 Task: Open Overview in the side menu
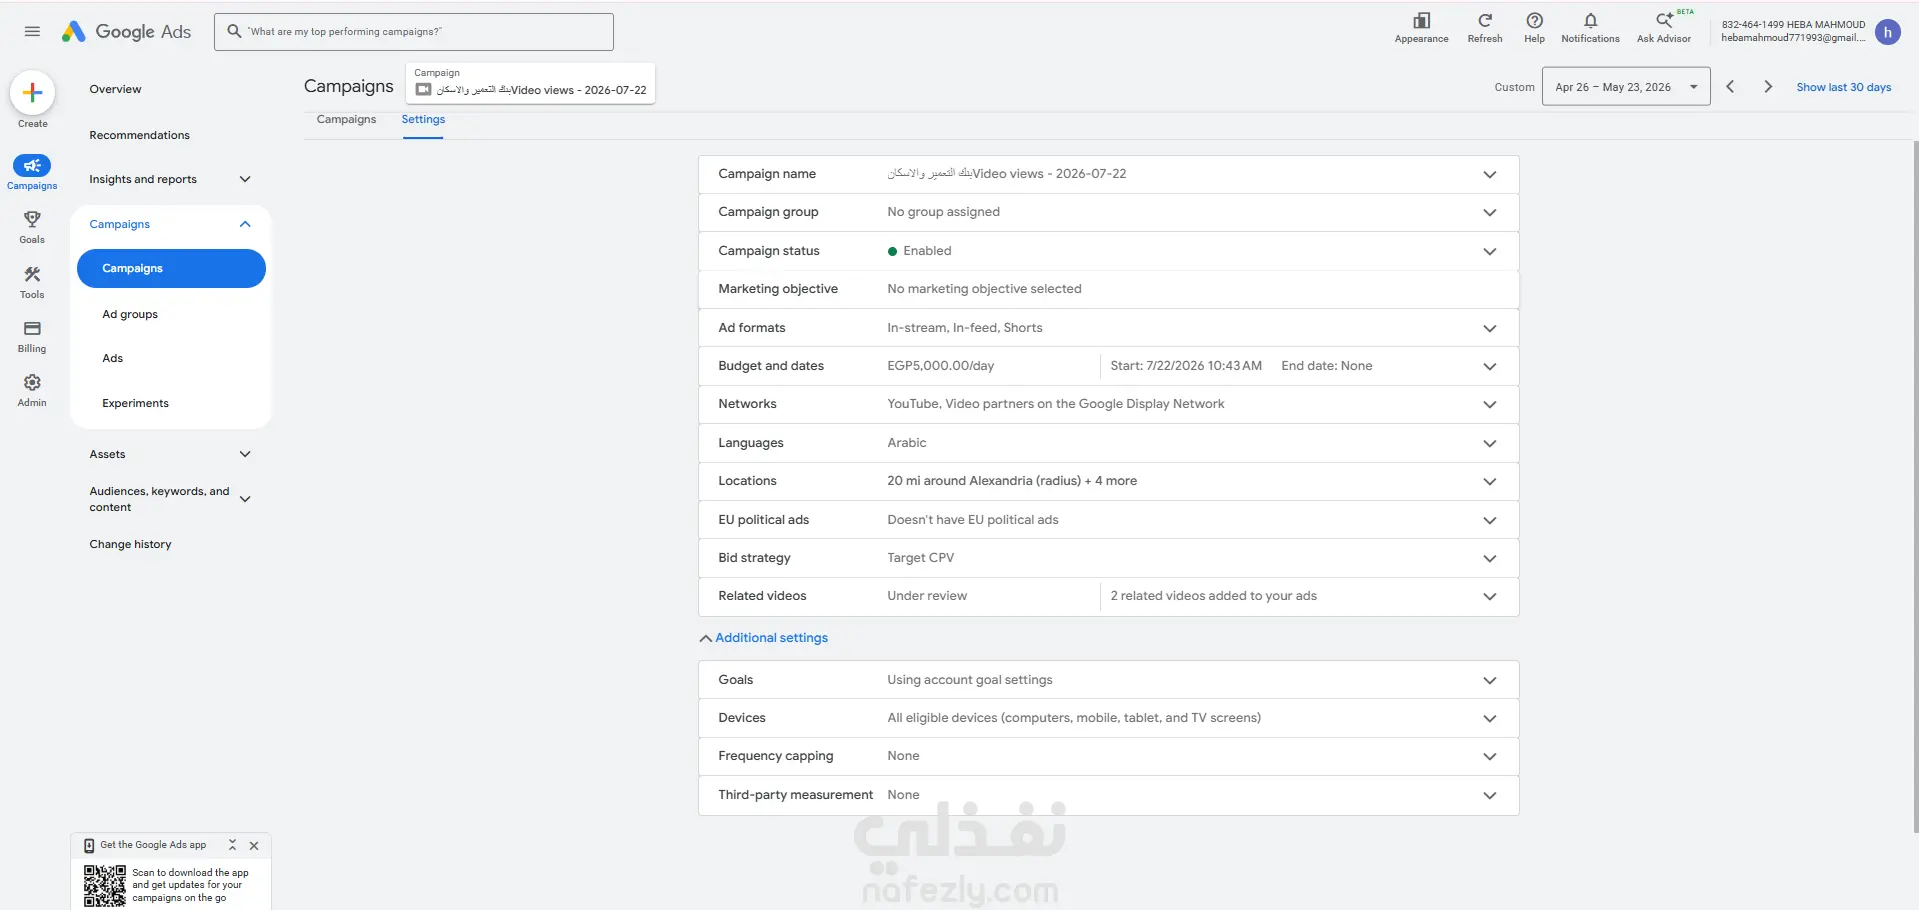(115, 89)
